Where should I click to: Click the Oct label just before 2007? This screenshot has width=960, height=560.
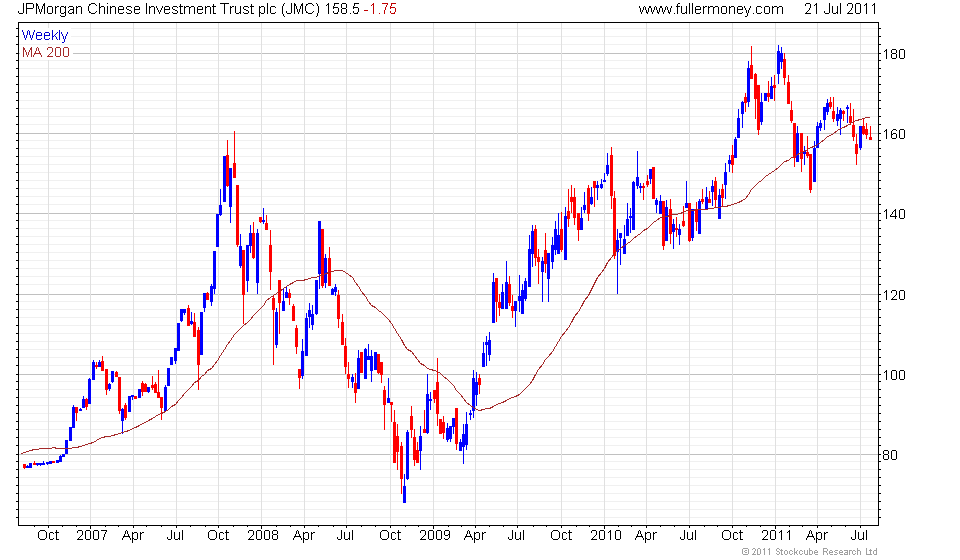[48, 535]
